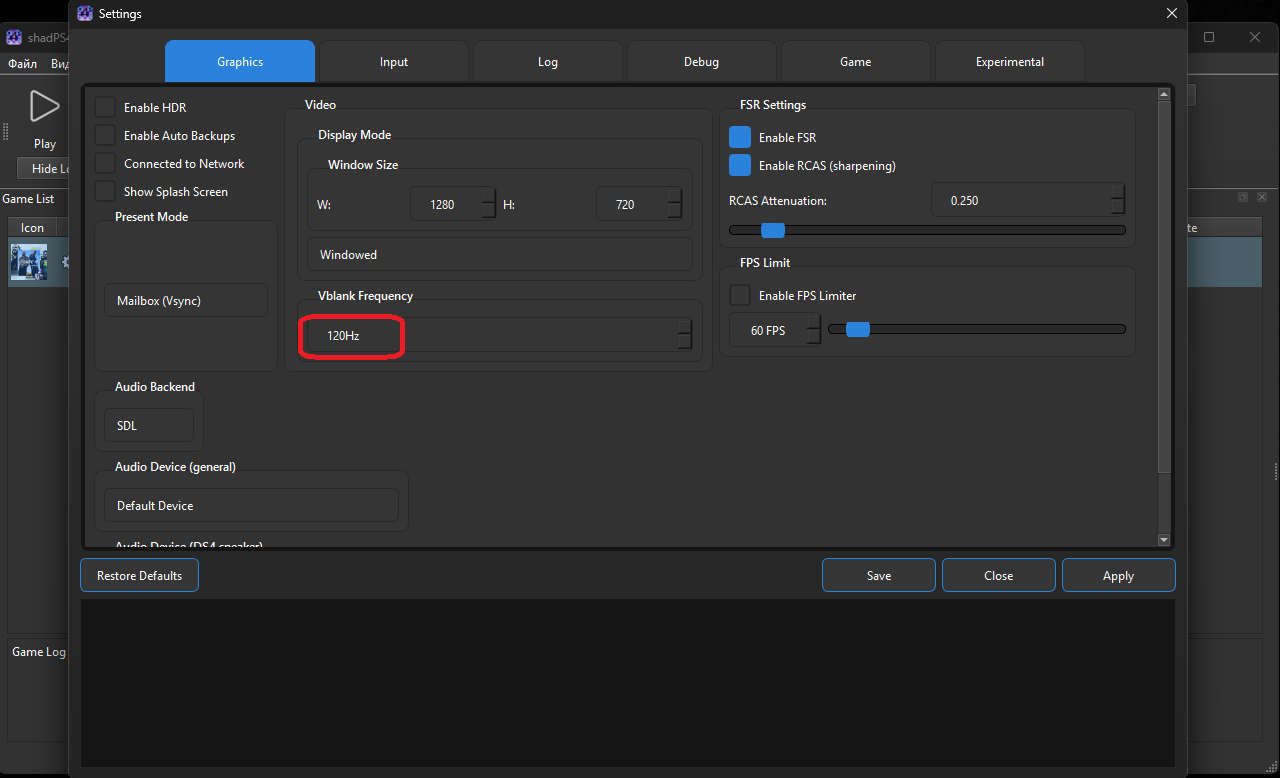Open the Windowed display mode dropdown
This screenshot has width=1280, height=778.
click(x=500, y=254)
